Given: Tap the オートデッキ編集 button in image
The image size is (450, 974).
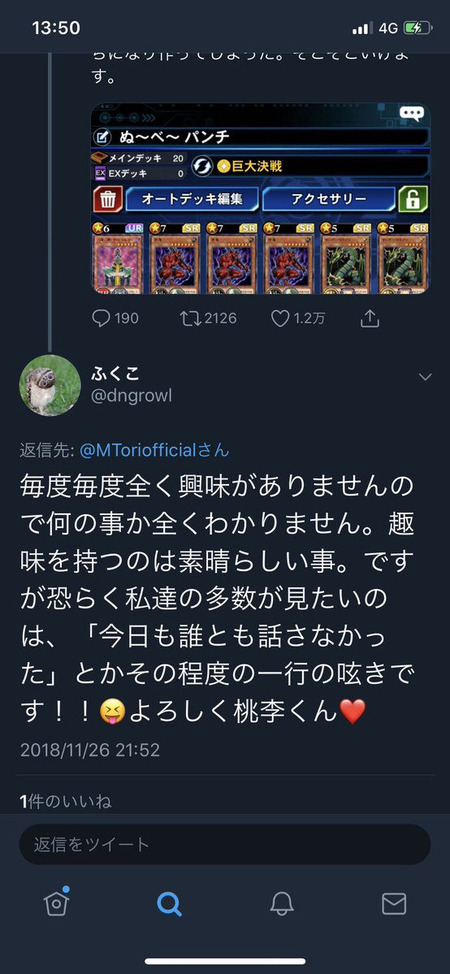Looking at the screenshot, I should 192,199.
